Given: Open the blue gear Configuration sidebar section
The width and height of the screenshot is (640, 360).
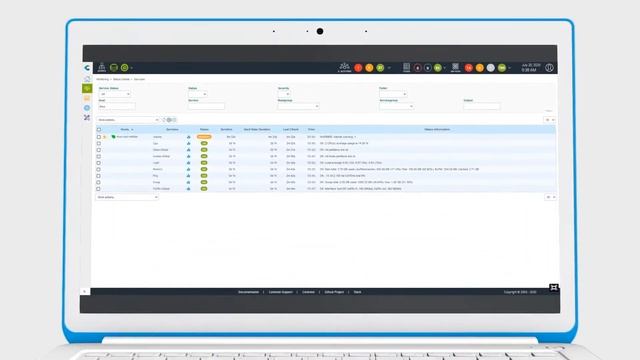Looking at the screenshot, I should pos(87,108).
